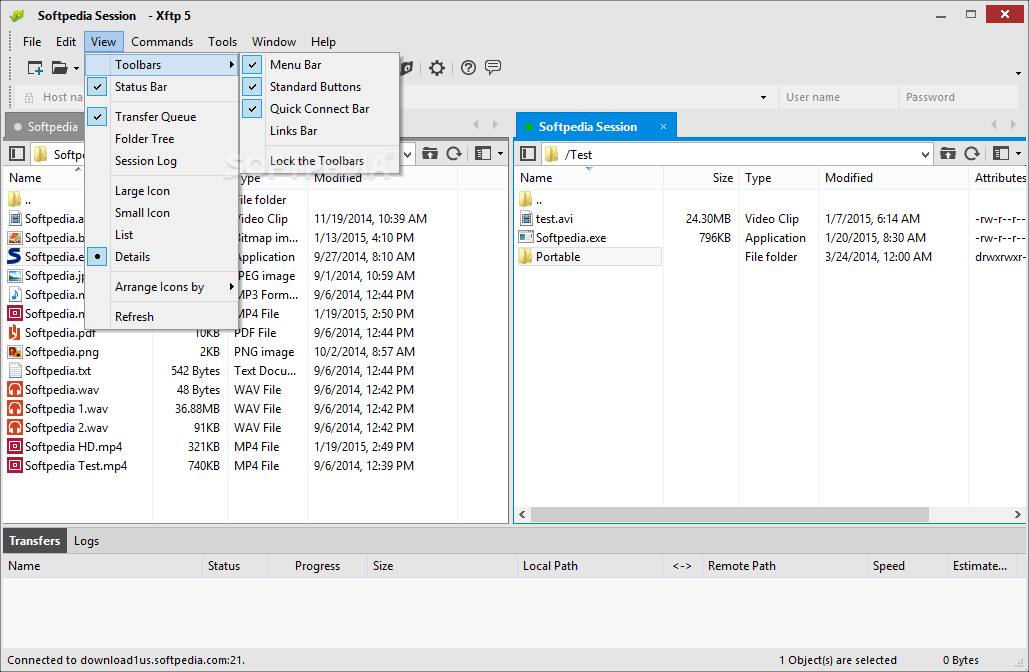Select the Large Icon view
1029x672 pixels.
(x=162, y=191)
